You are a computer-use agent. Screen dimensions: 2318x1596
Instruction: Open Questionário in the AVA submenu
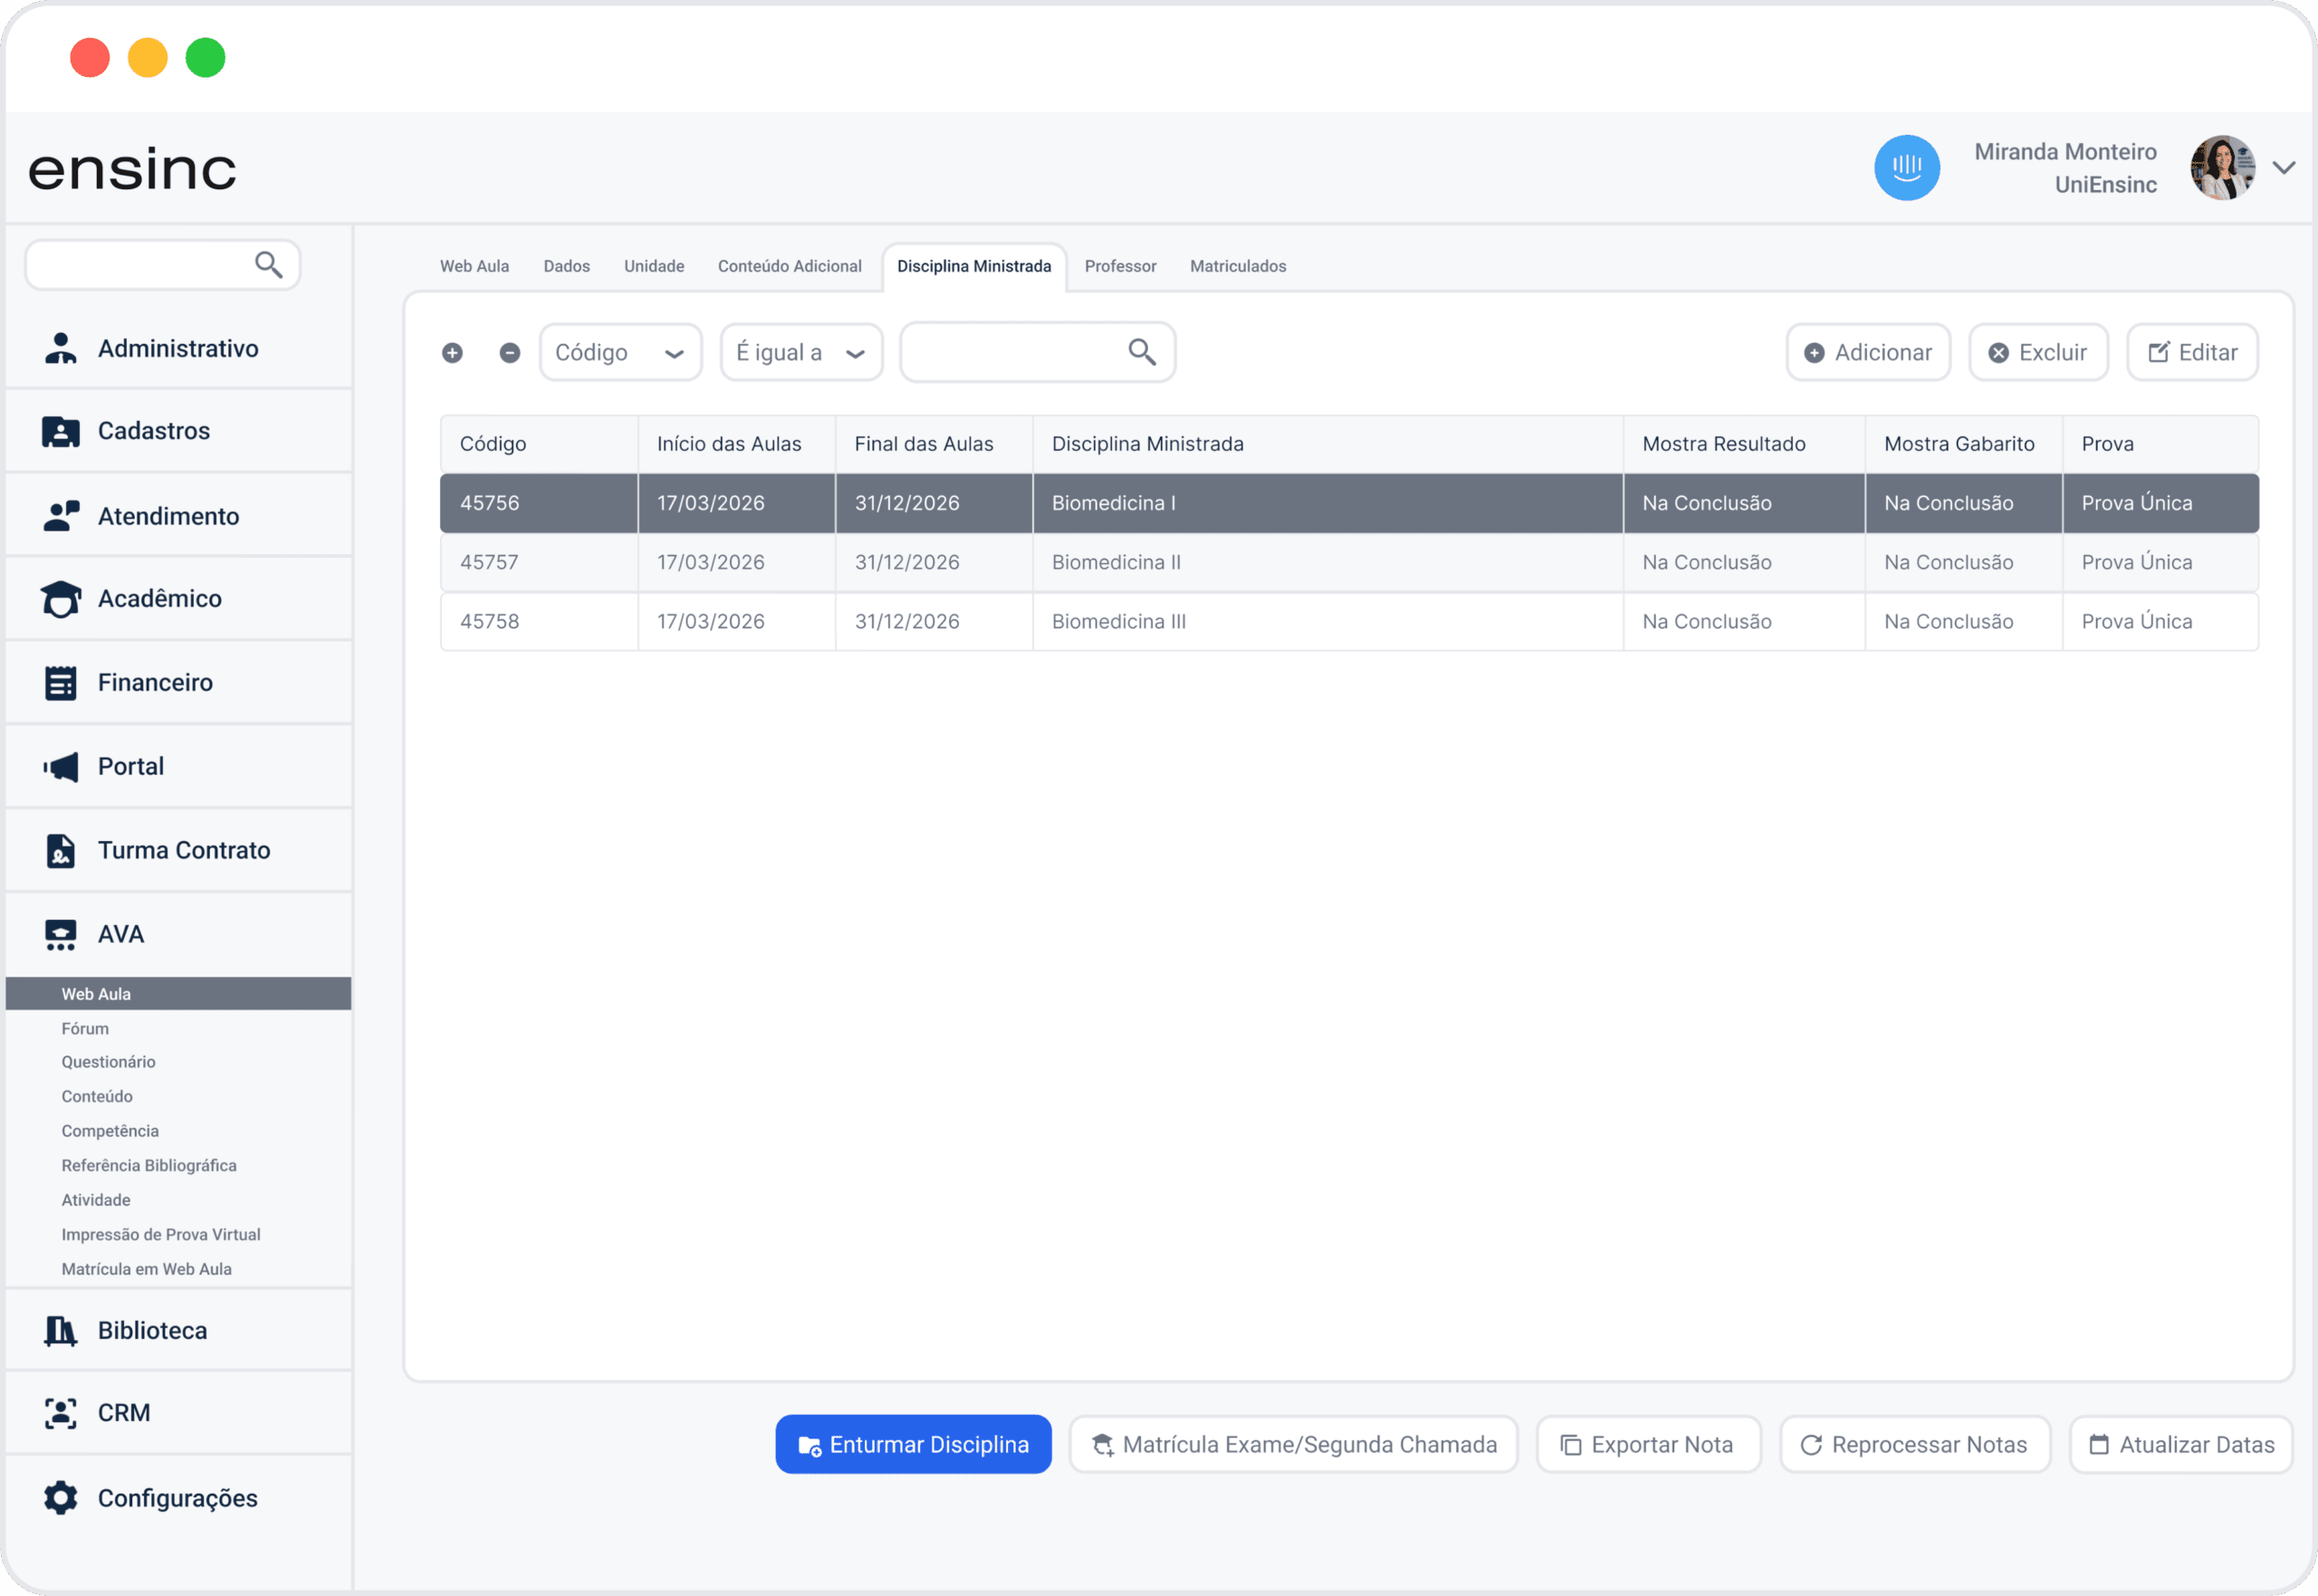point(108,1062)
